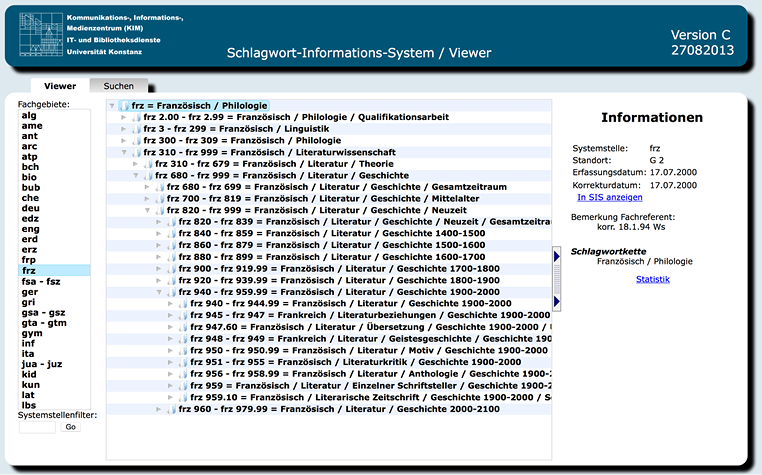Click document icon beside frz 310 - frz 679 Theorie
Image resolution: width=762 pixels, height=475 pixels.
148,164
